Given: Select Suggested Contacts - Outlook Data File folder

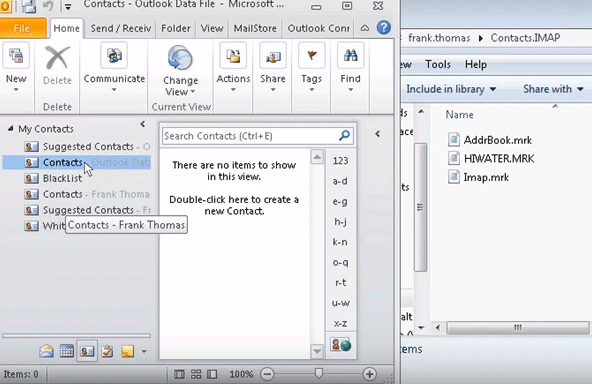Looking at the screenshot, I should pyautogui.click(x=88, y=147).
